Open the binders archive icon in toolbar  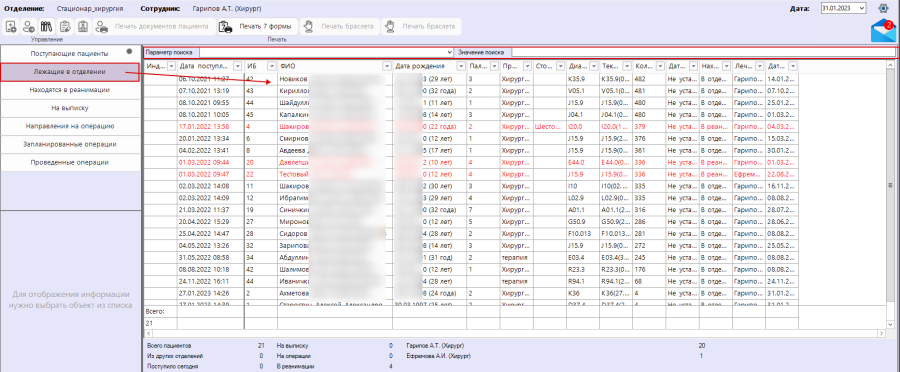[46, 26]
